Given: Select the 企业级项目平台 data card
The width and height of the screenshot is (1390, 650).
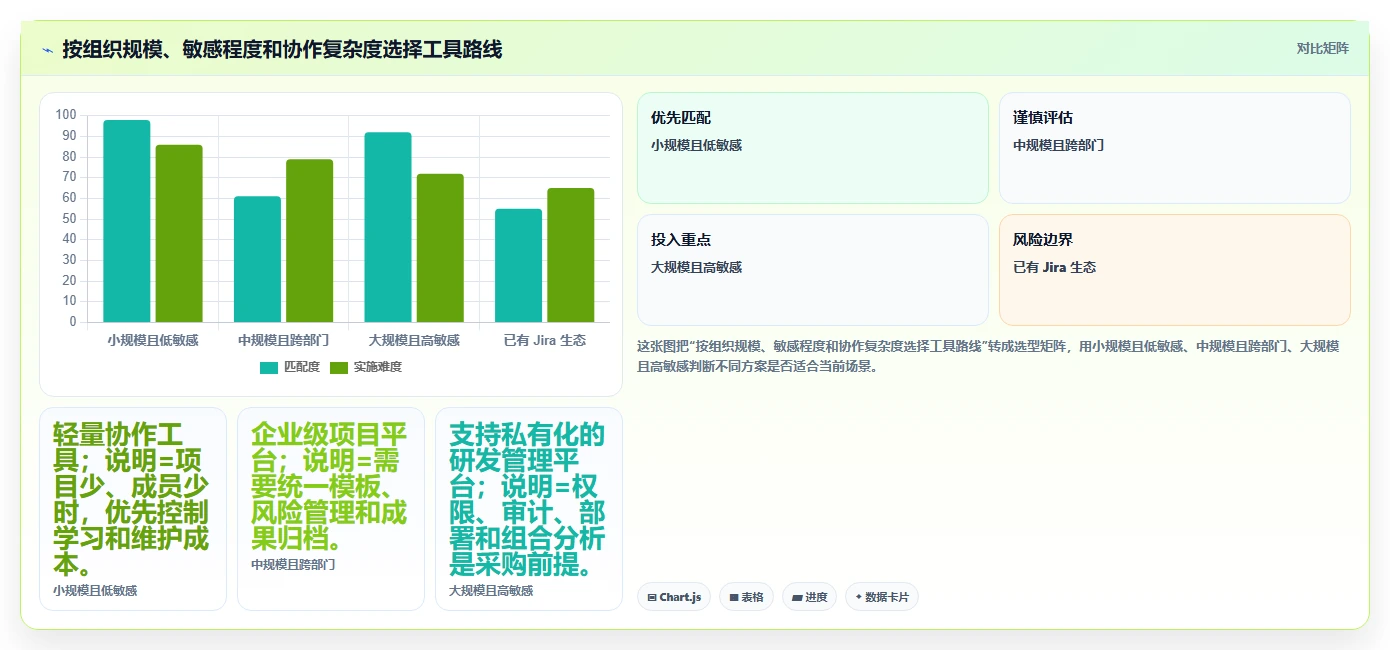Looking at the screenshot, I should (331, 508).
